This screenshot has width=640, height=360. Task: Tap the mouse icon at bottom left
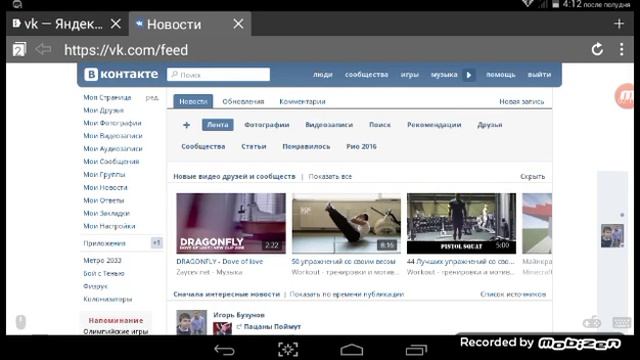coord(21,322)
